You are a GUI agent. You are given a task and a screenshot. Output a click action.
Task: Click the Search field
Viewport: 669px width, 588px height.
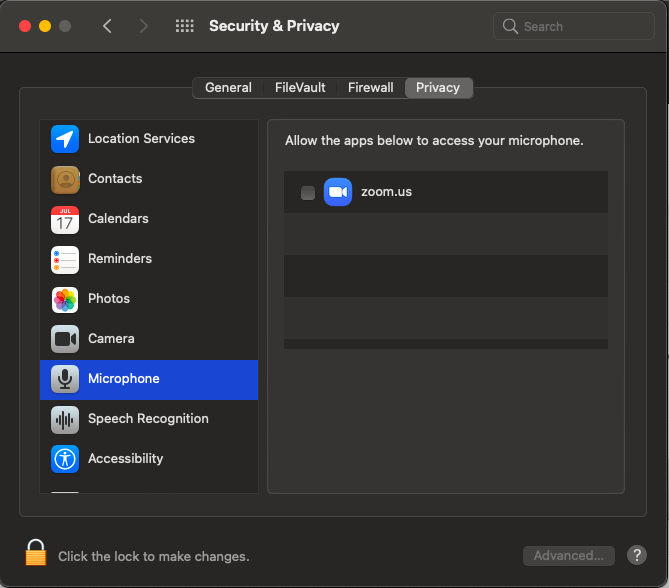[573, 26]
